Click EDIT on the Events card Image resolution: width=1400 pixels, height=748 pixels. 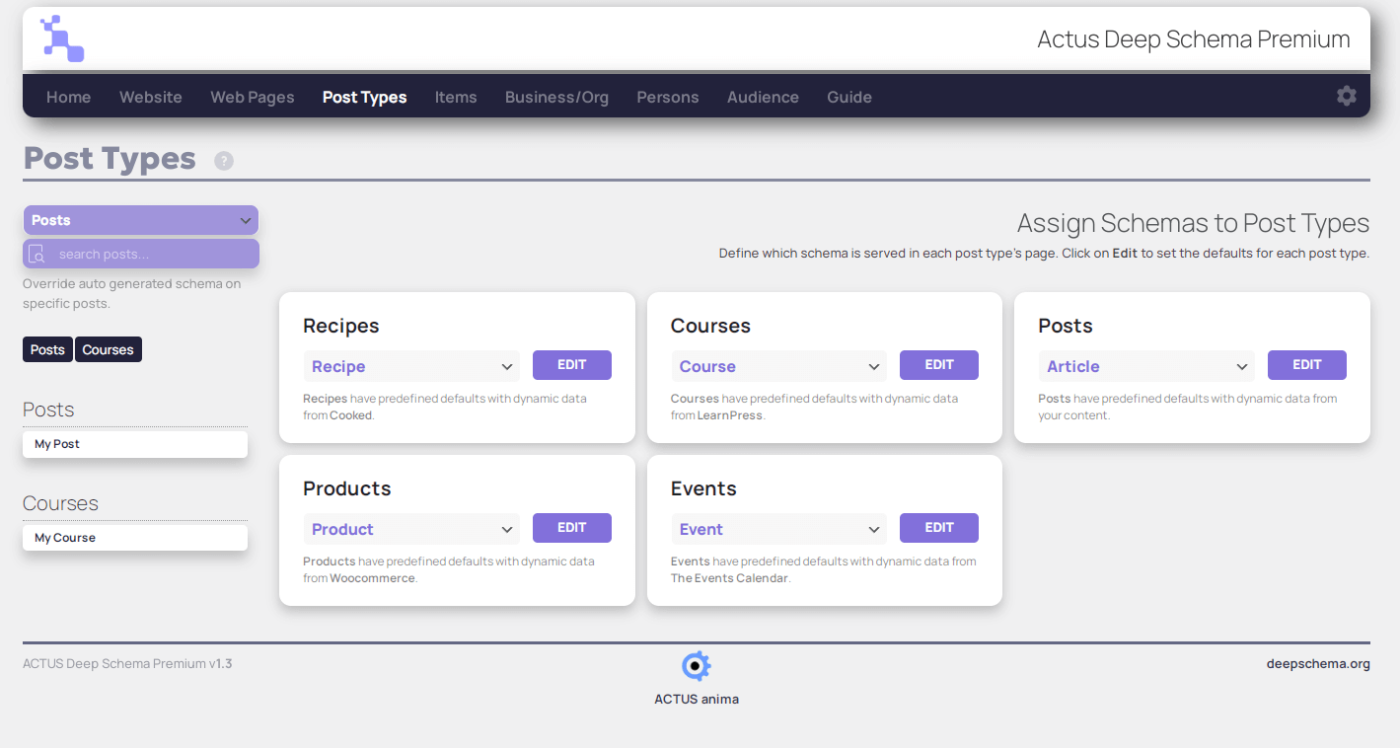[x=939, y=528]
